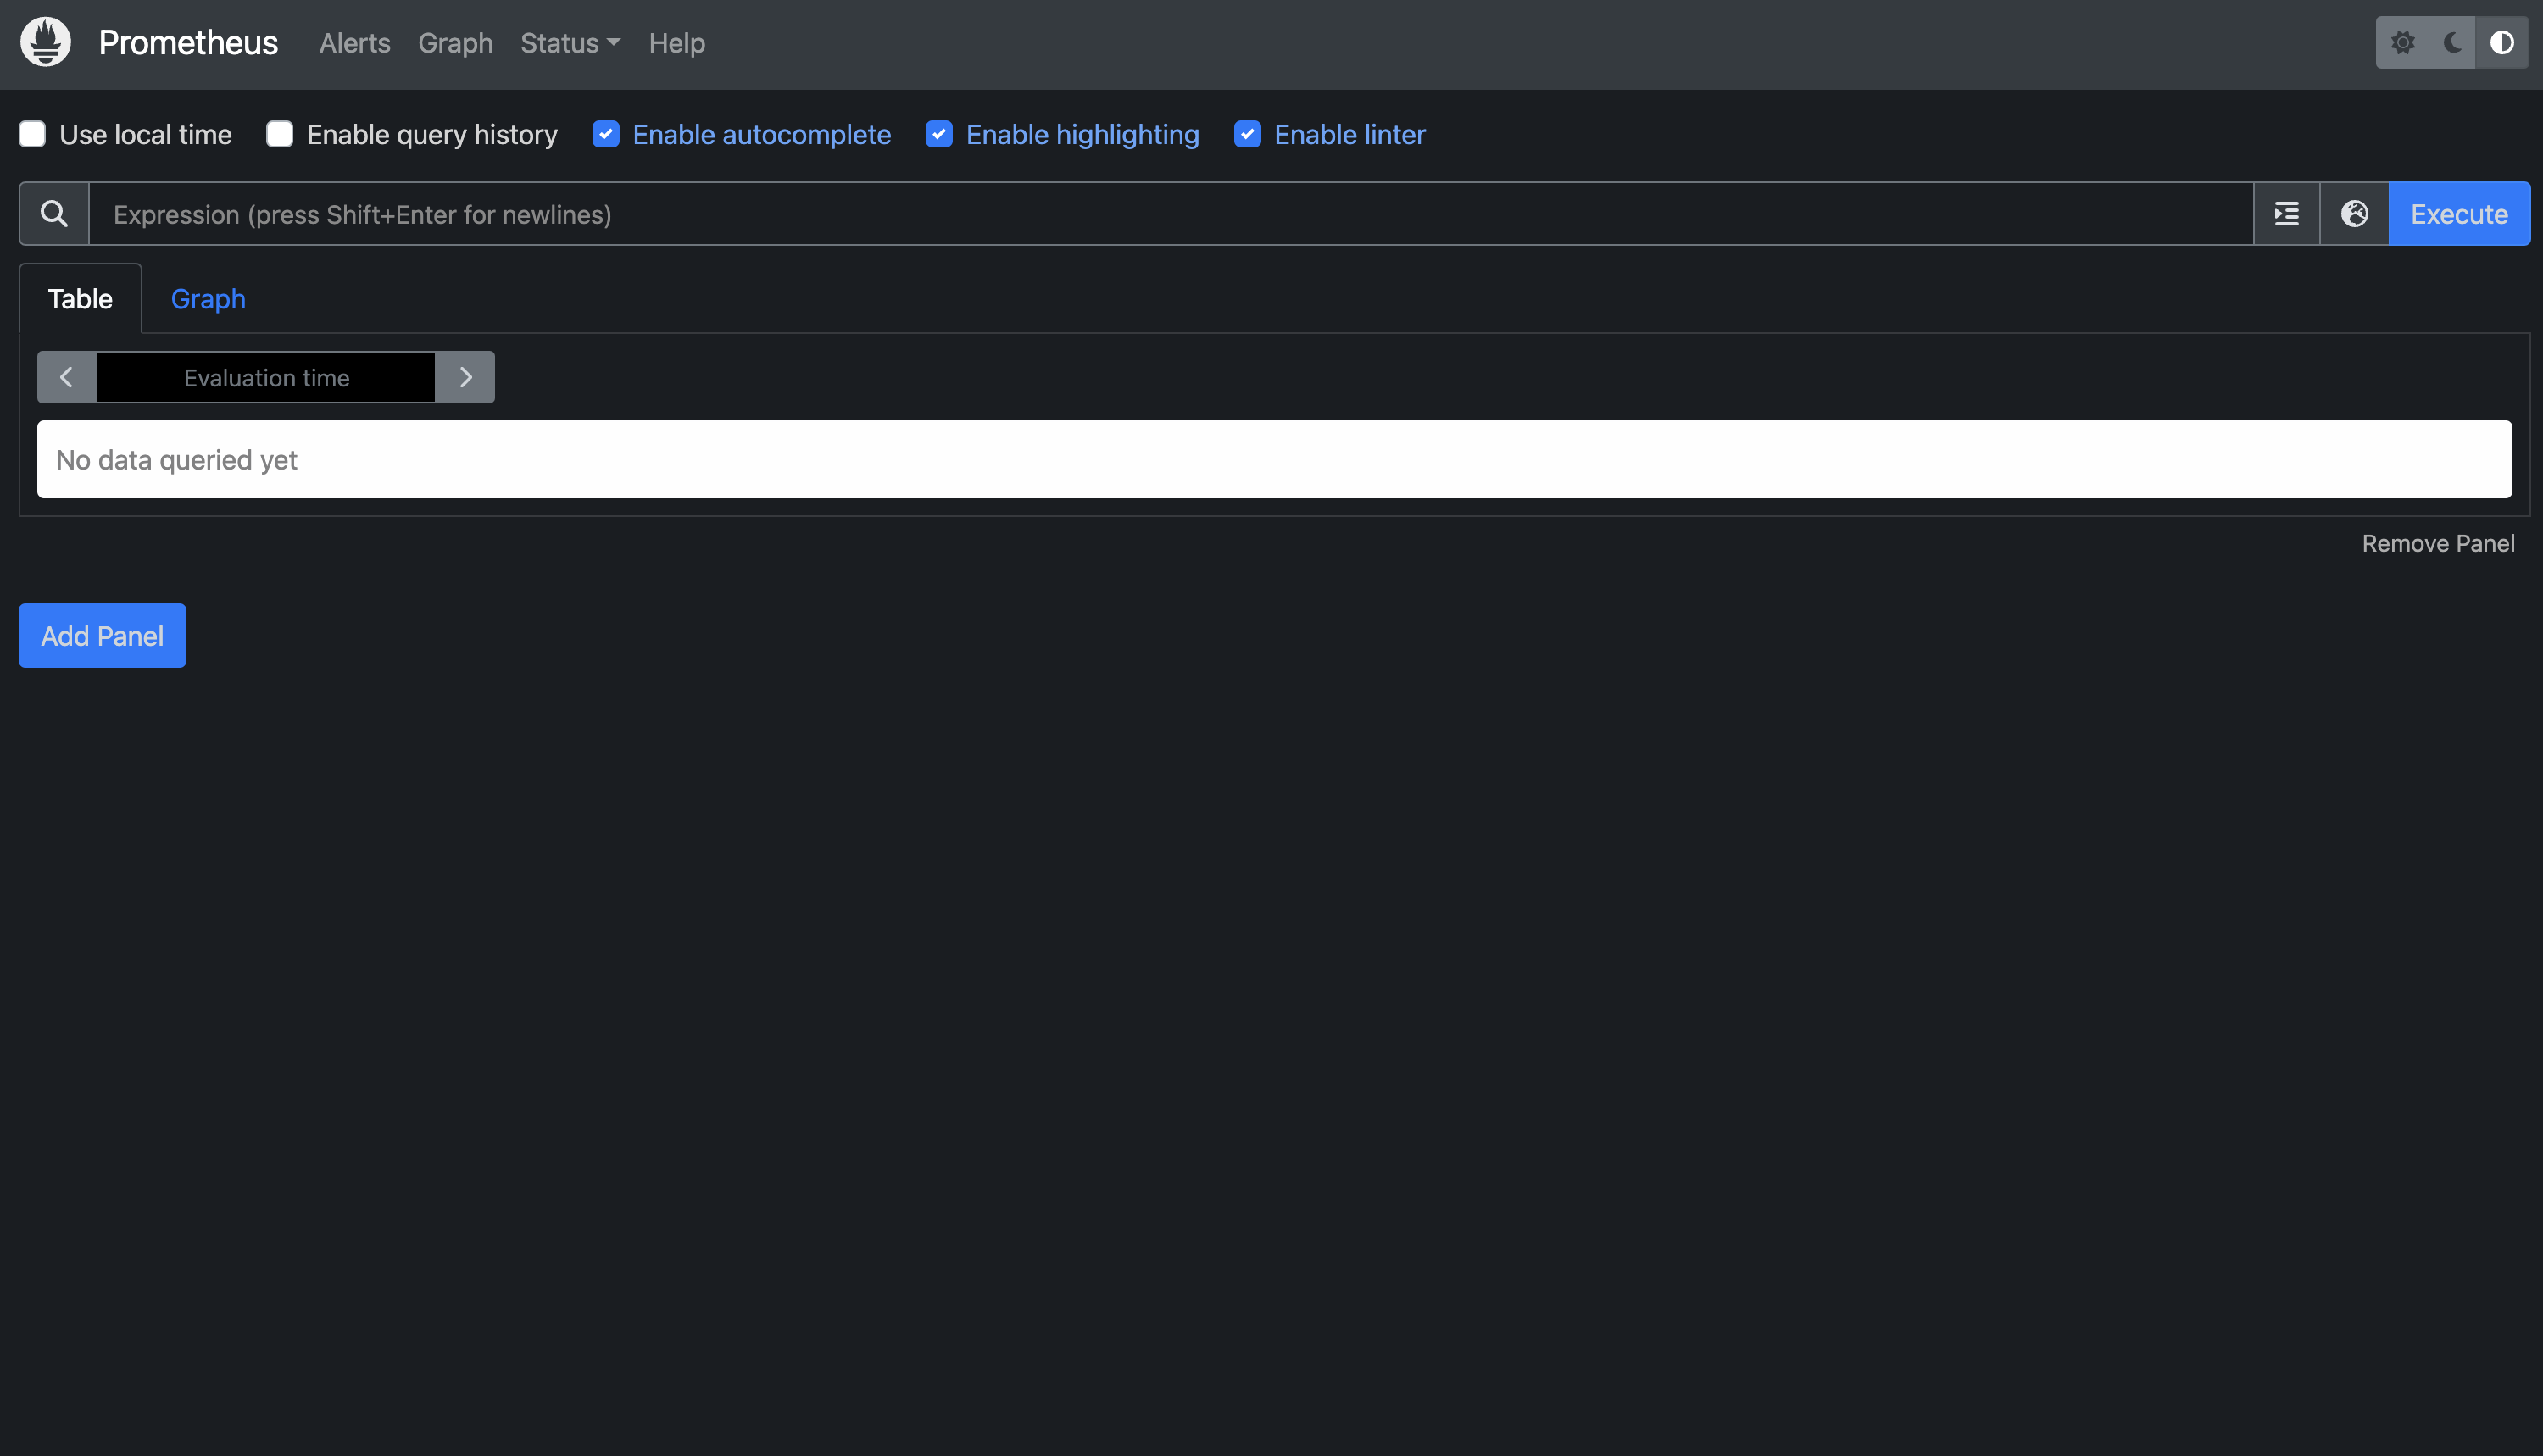Open the Alerts page
The image size is (2543, 1456).
[354, 43]
